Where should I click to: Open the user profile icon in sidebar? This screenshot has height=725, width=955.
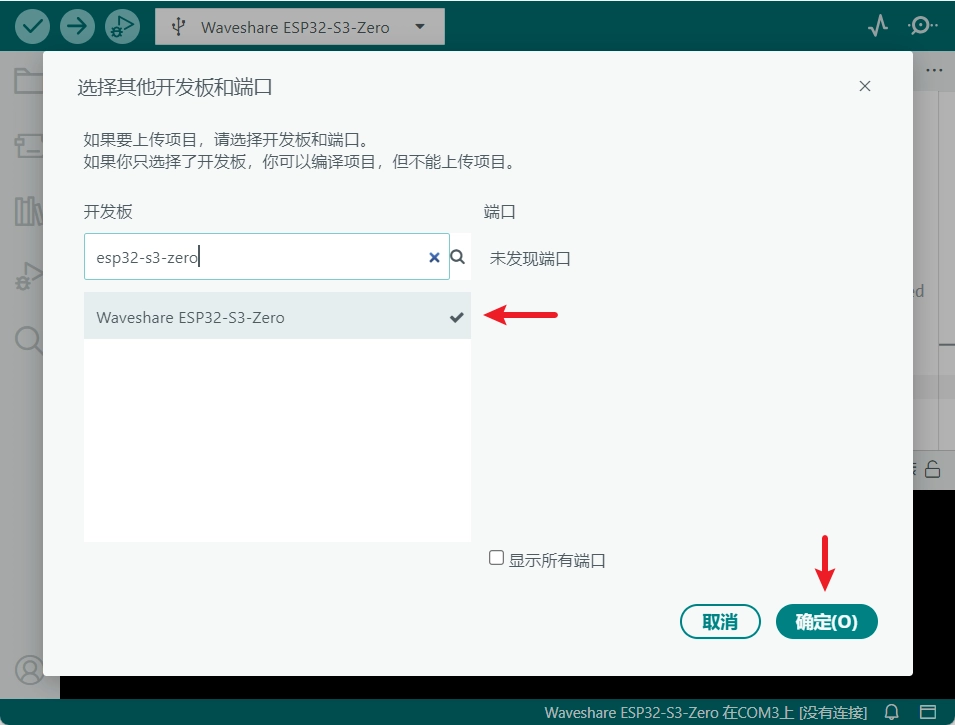coord(29,669)
